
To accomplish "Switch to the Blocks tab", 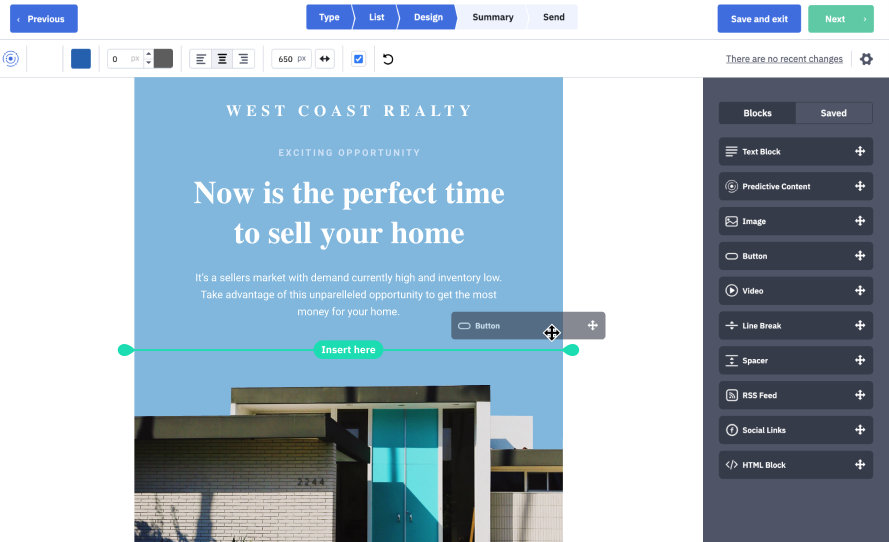I will click(x=757, y=113).
